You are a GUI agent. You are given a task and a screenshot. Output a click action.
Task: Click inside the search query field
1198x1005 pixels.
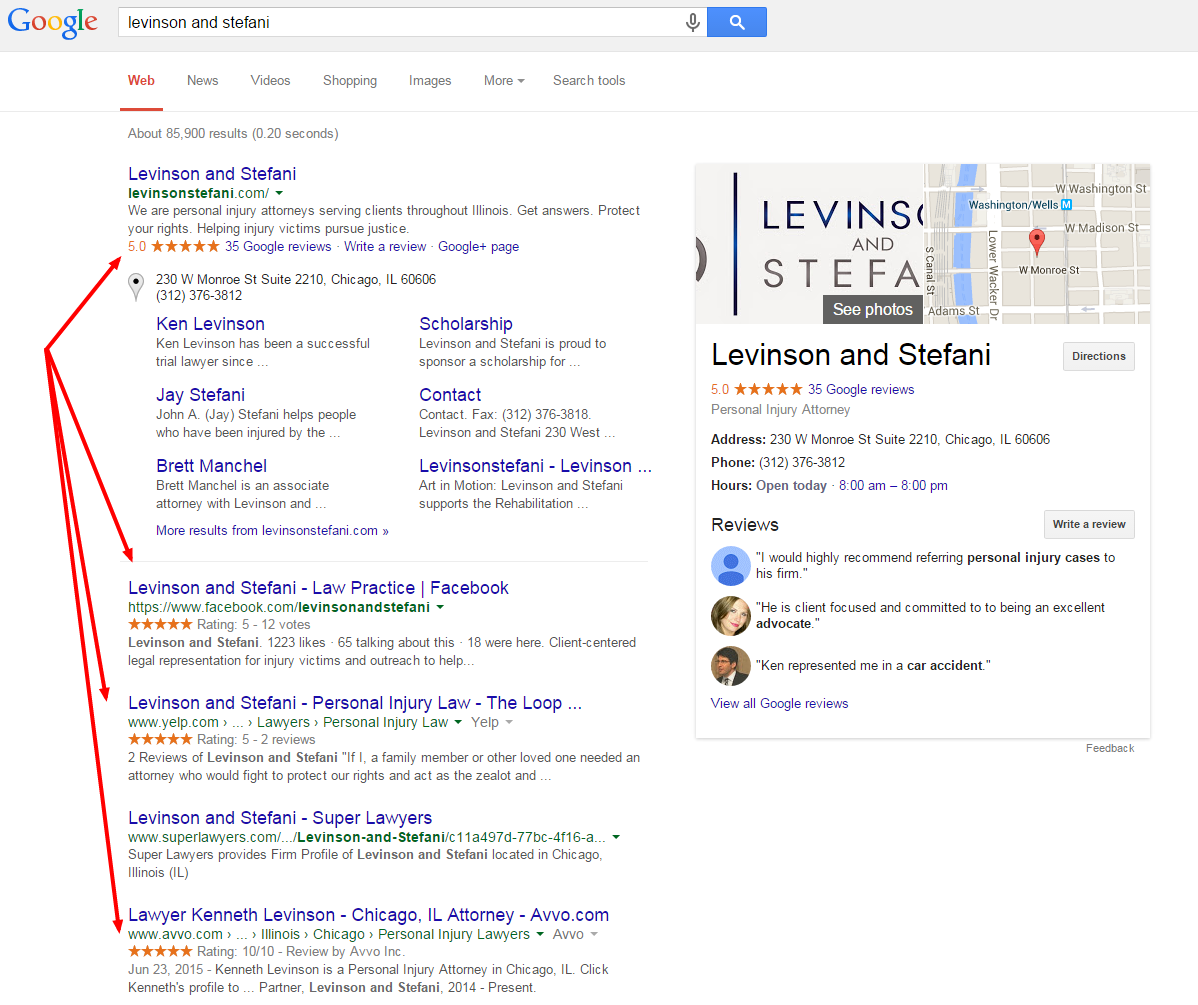(x=400, y=22)
